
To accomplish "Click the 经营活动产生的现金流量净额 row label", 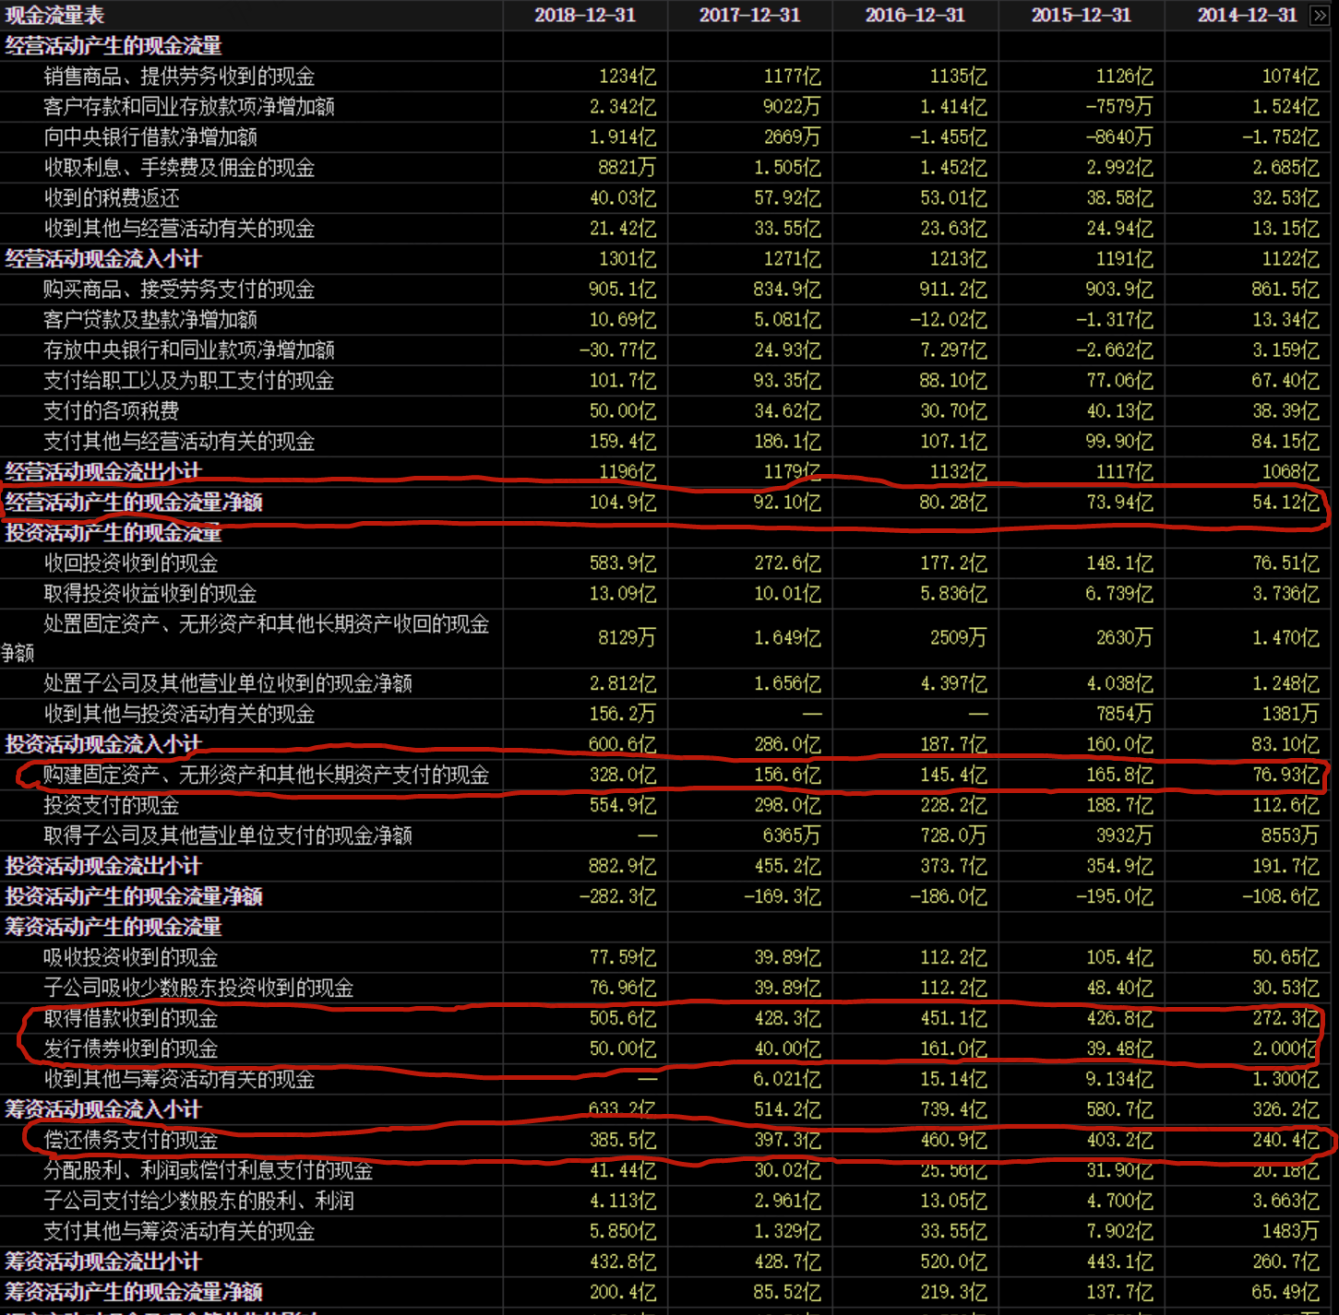I will 134,502.
